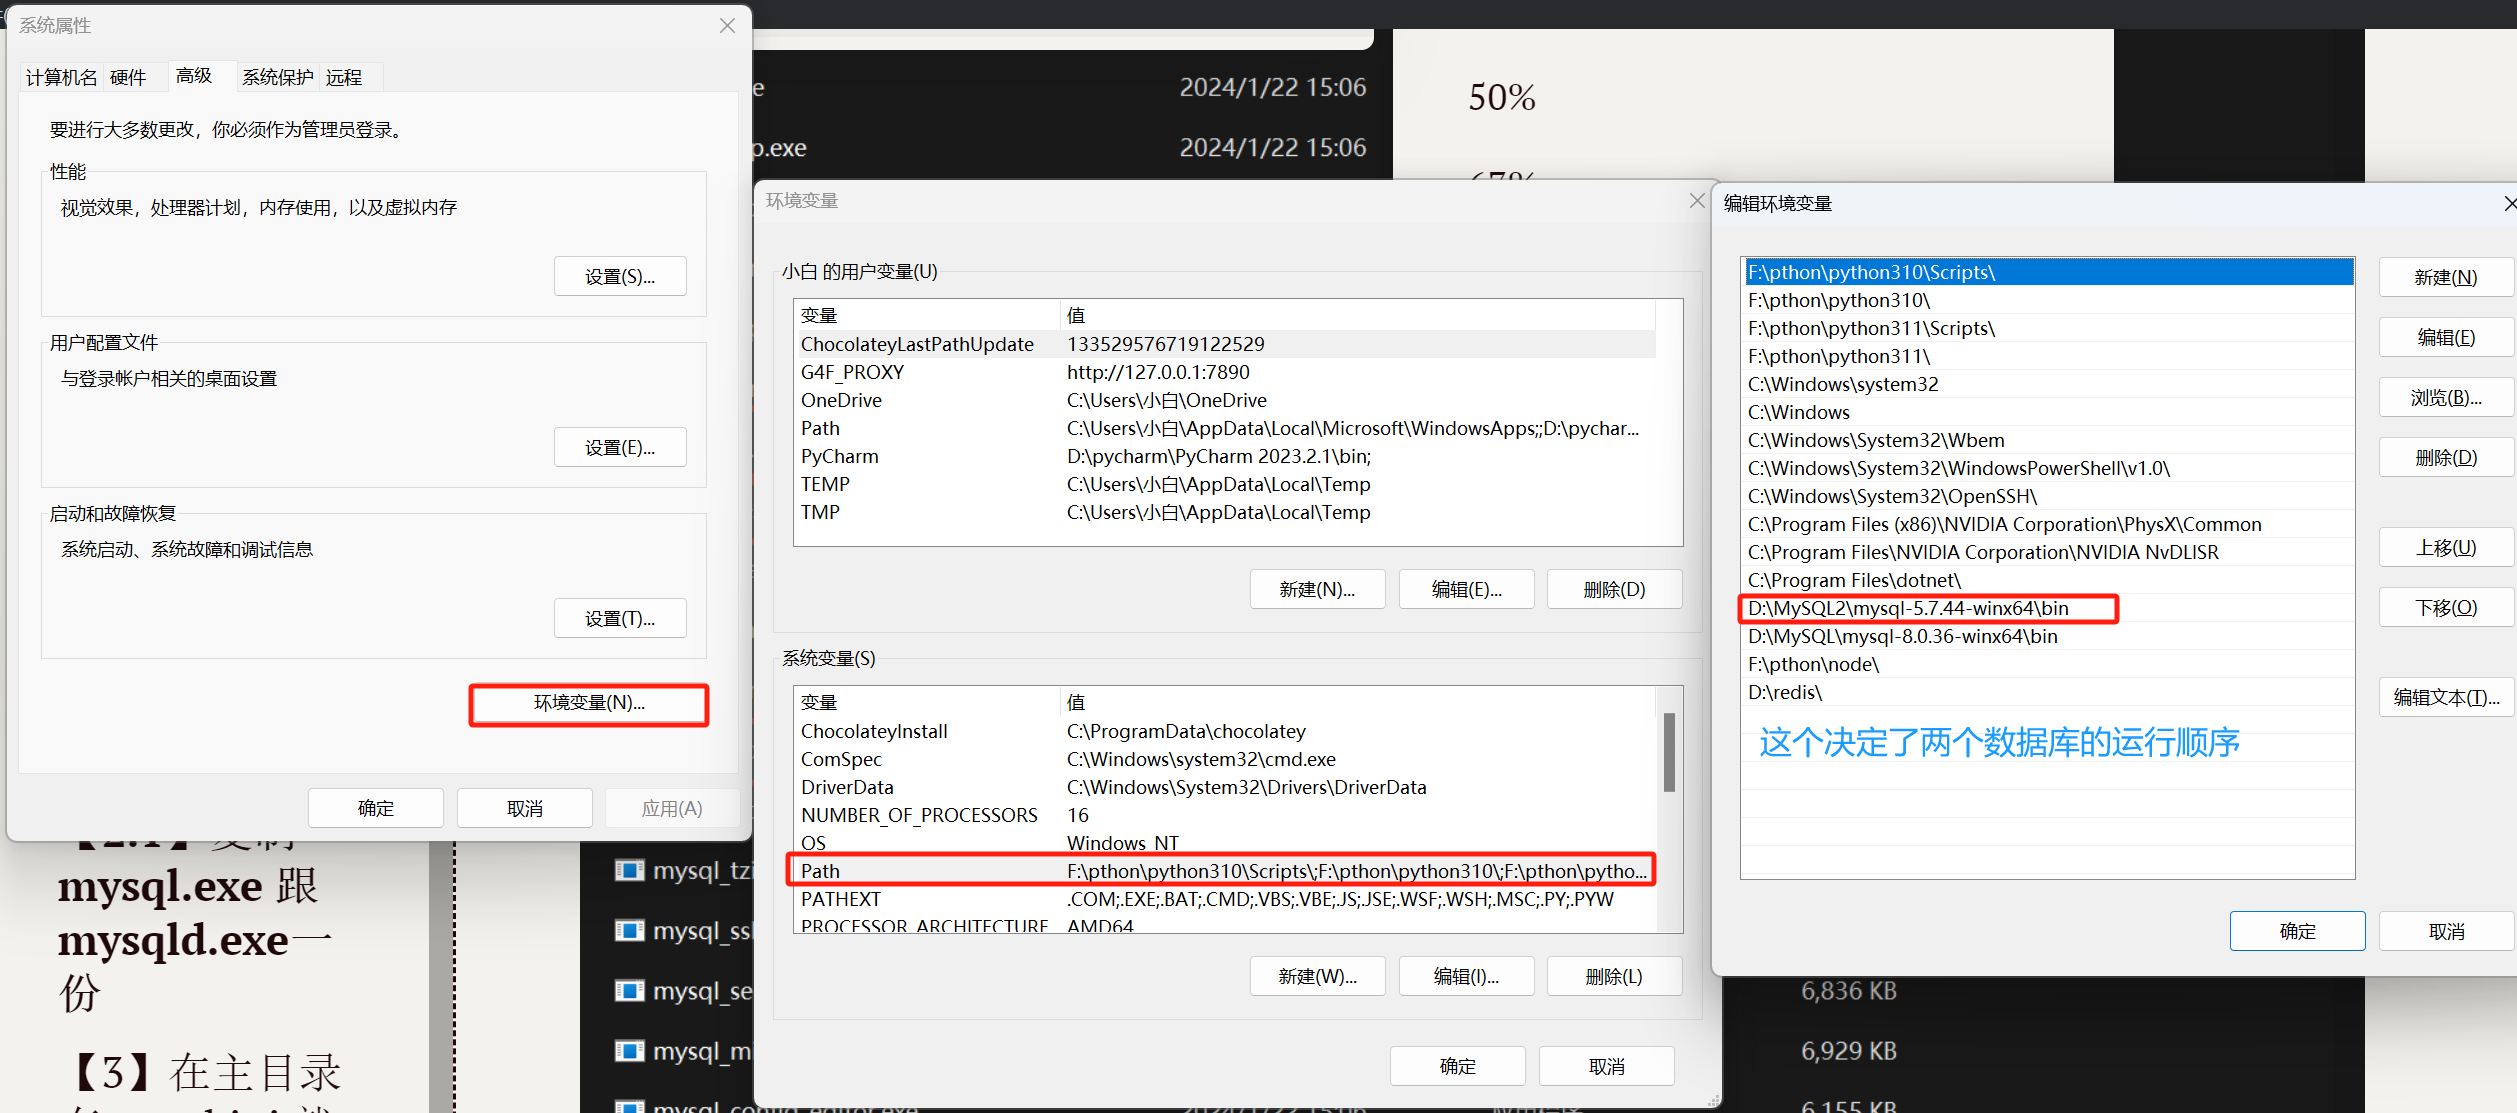The image size is (2517, 1113).
Task: Click 新建(W)... under system variables
Action: 1316,976
